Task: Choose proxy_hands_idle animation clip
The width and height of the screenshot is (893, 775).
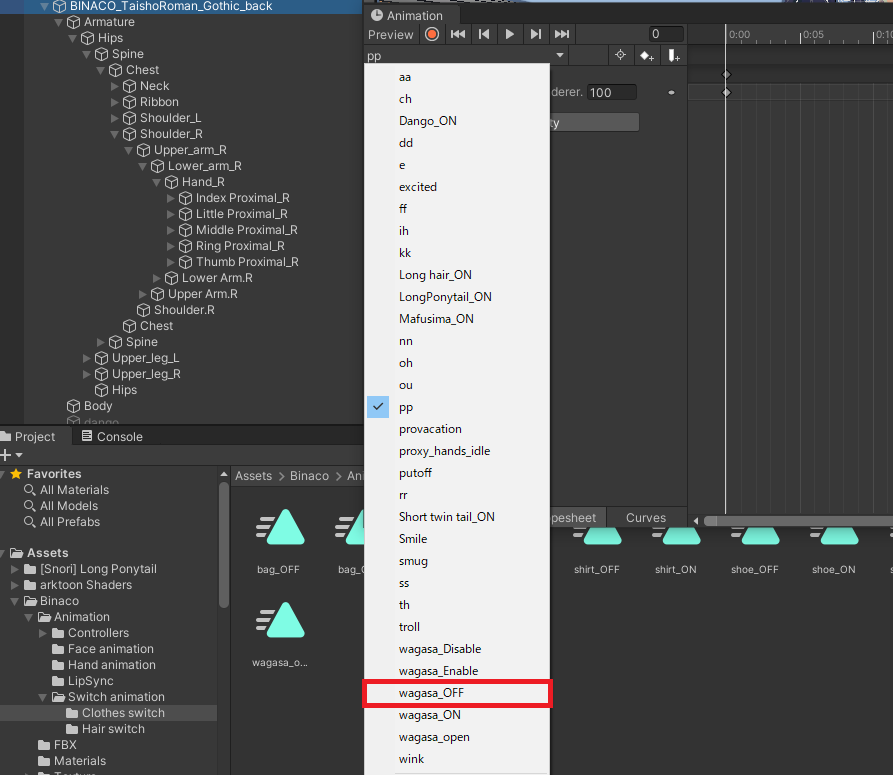Action: point(457,451)
